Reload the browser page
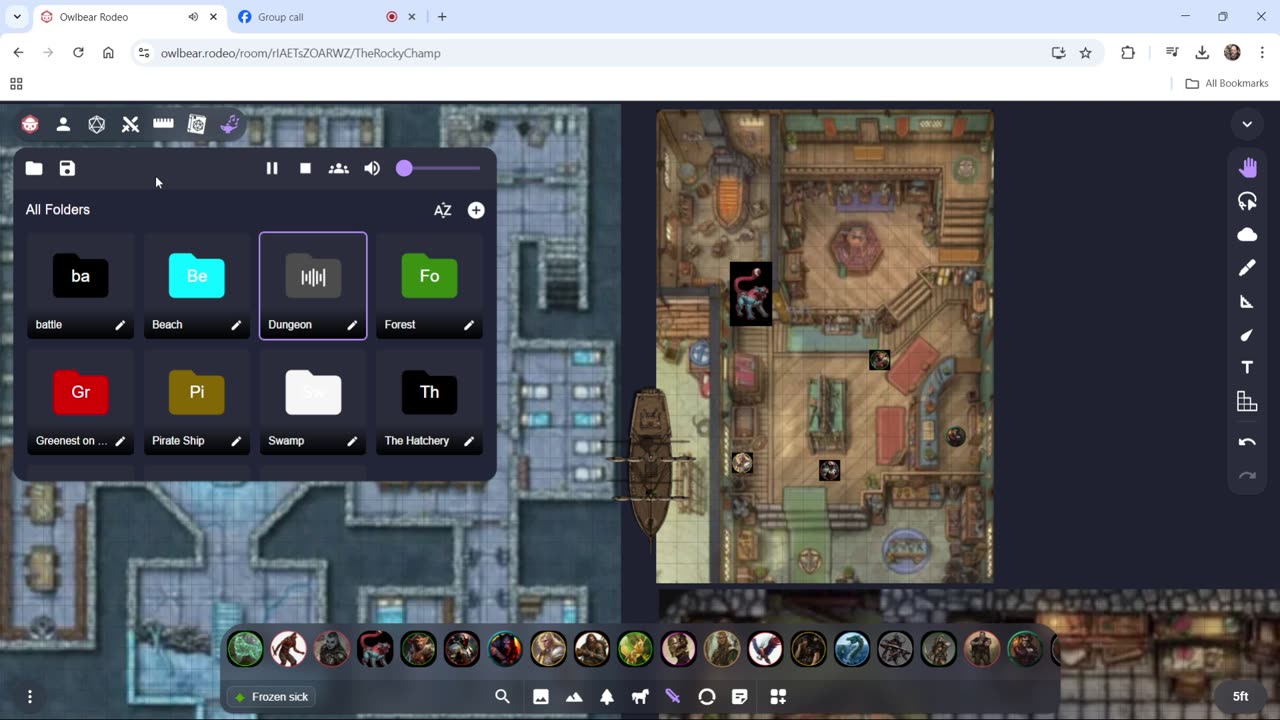Image resolution: width=1280 pixels, height=720 pixels. point(78,53)
